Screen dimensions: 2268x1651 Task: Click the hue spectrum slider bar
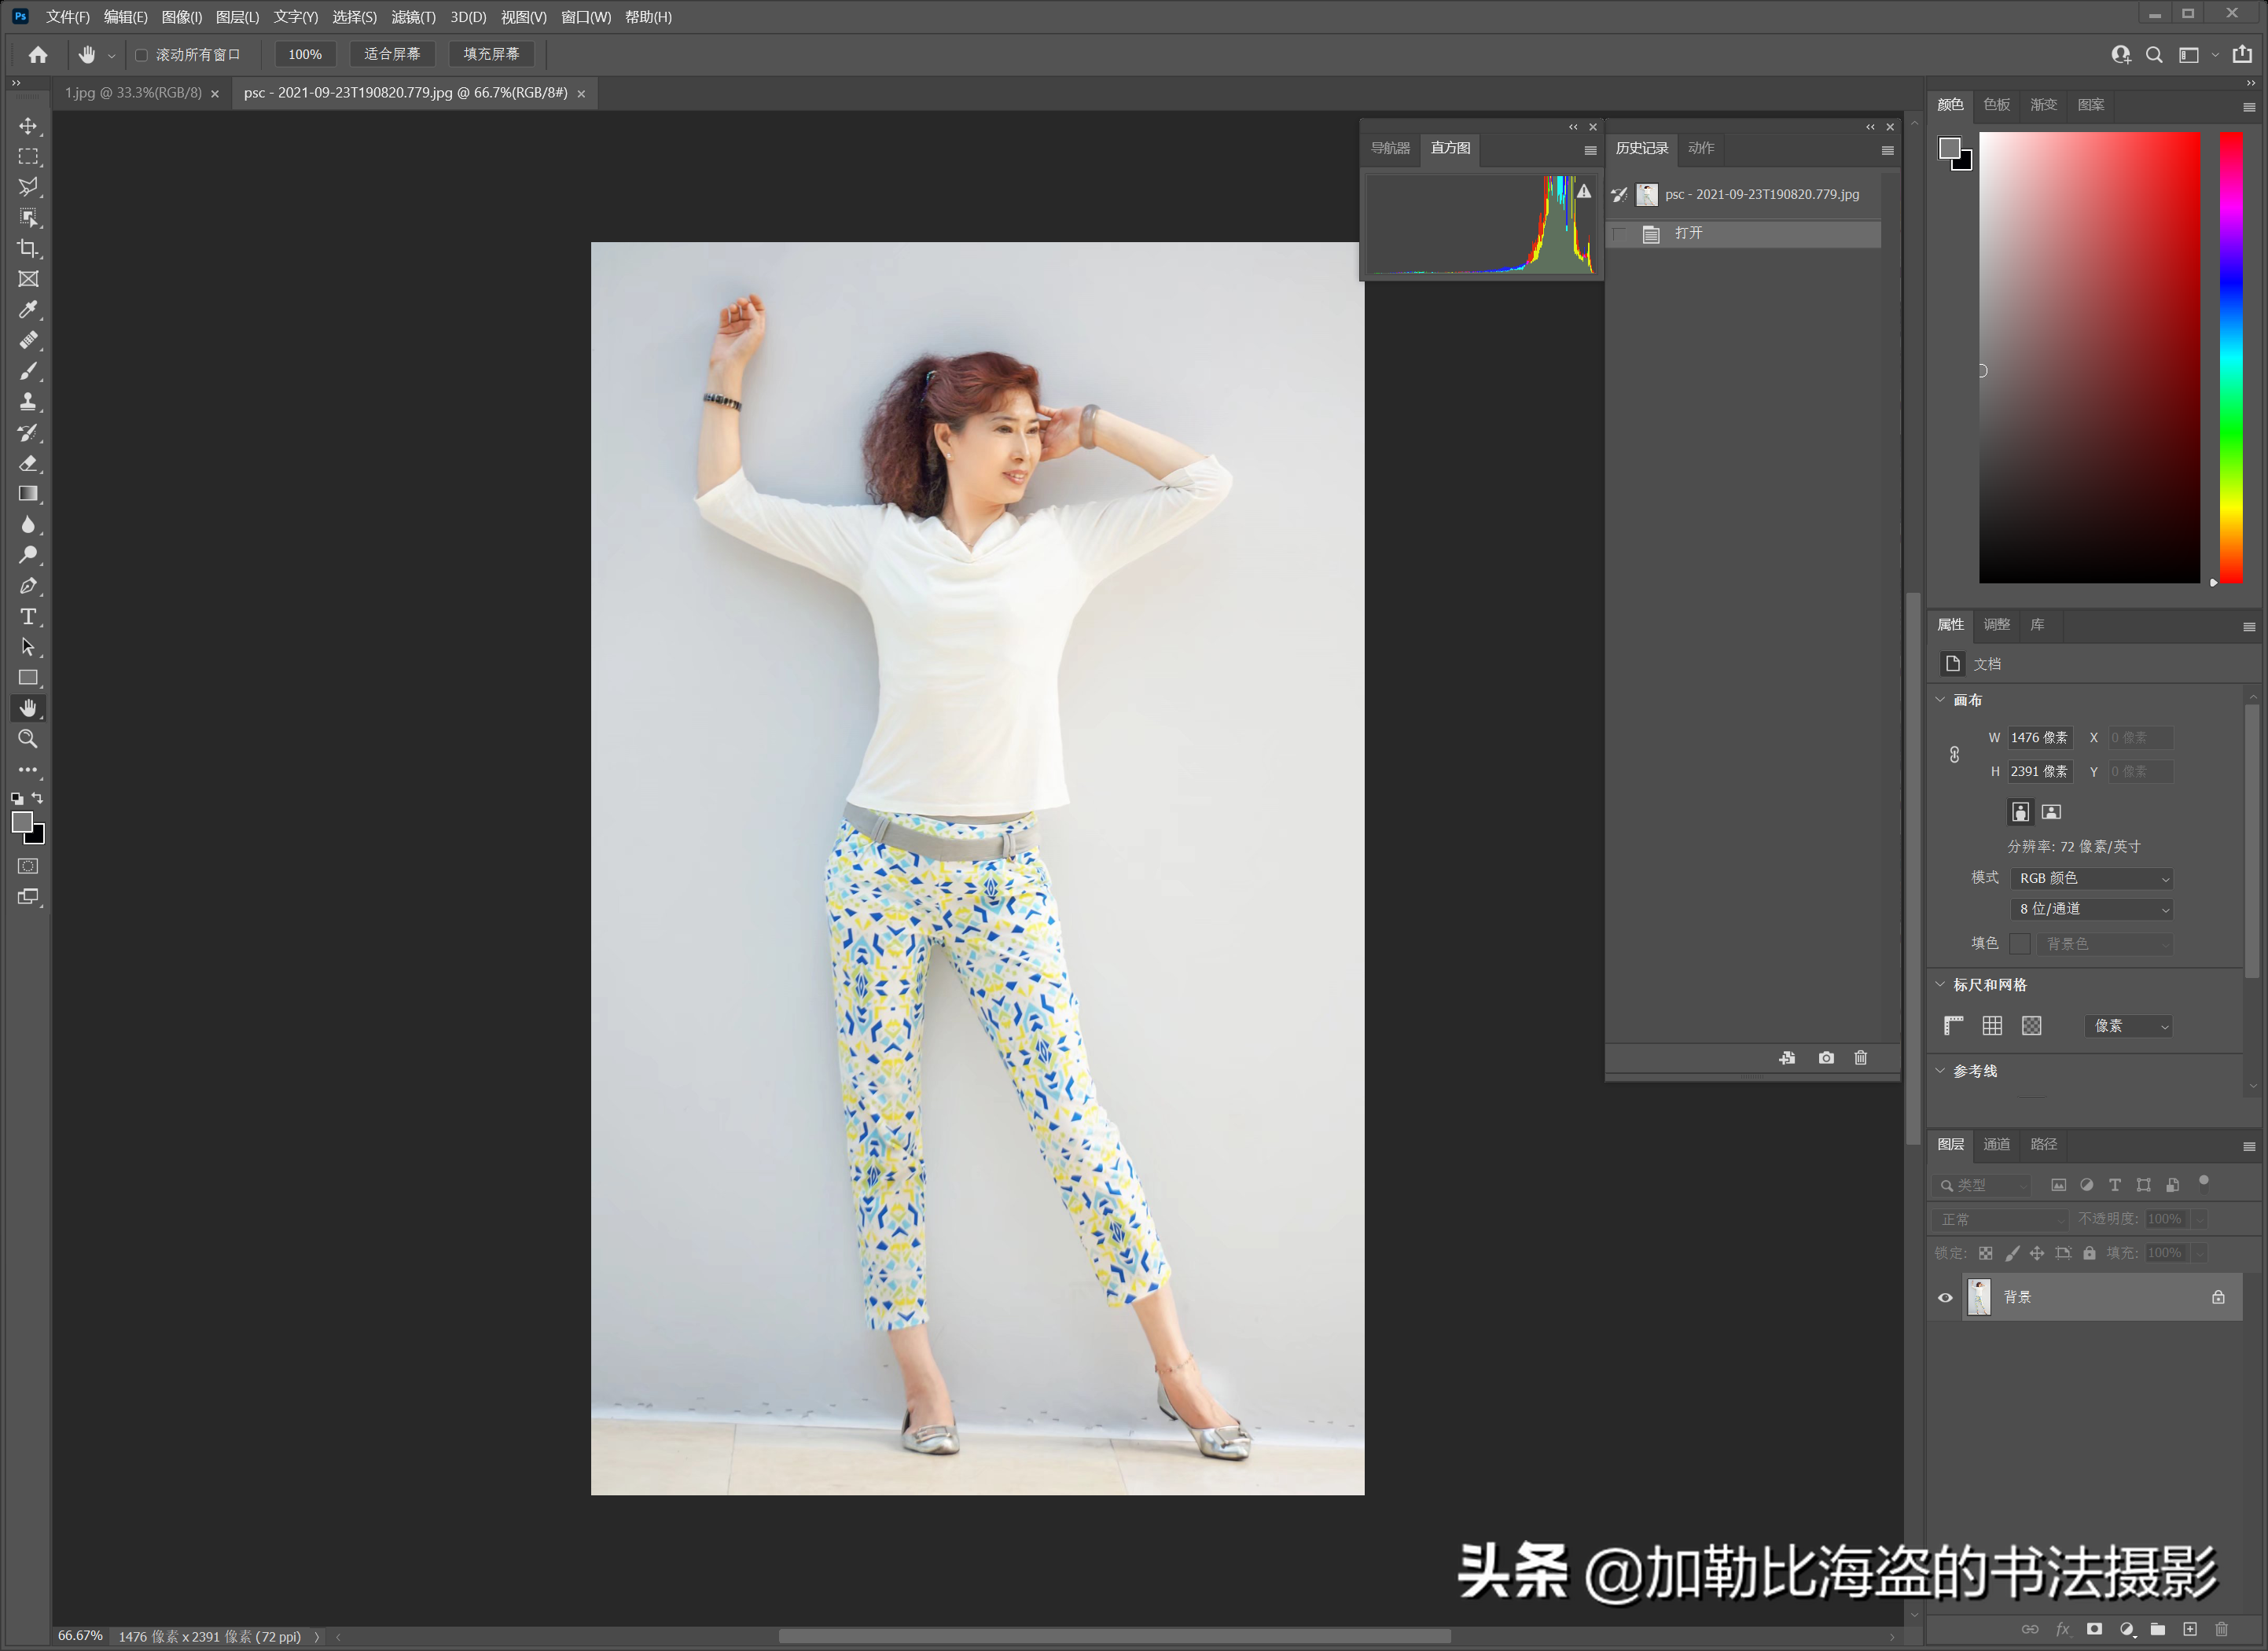(x=2231, y=356)
